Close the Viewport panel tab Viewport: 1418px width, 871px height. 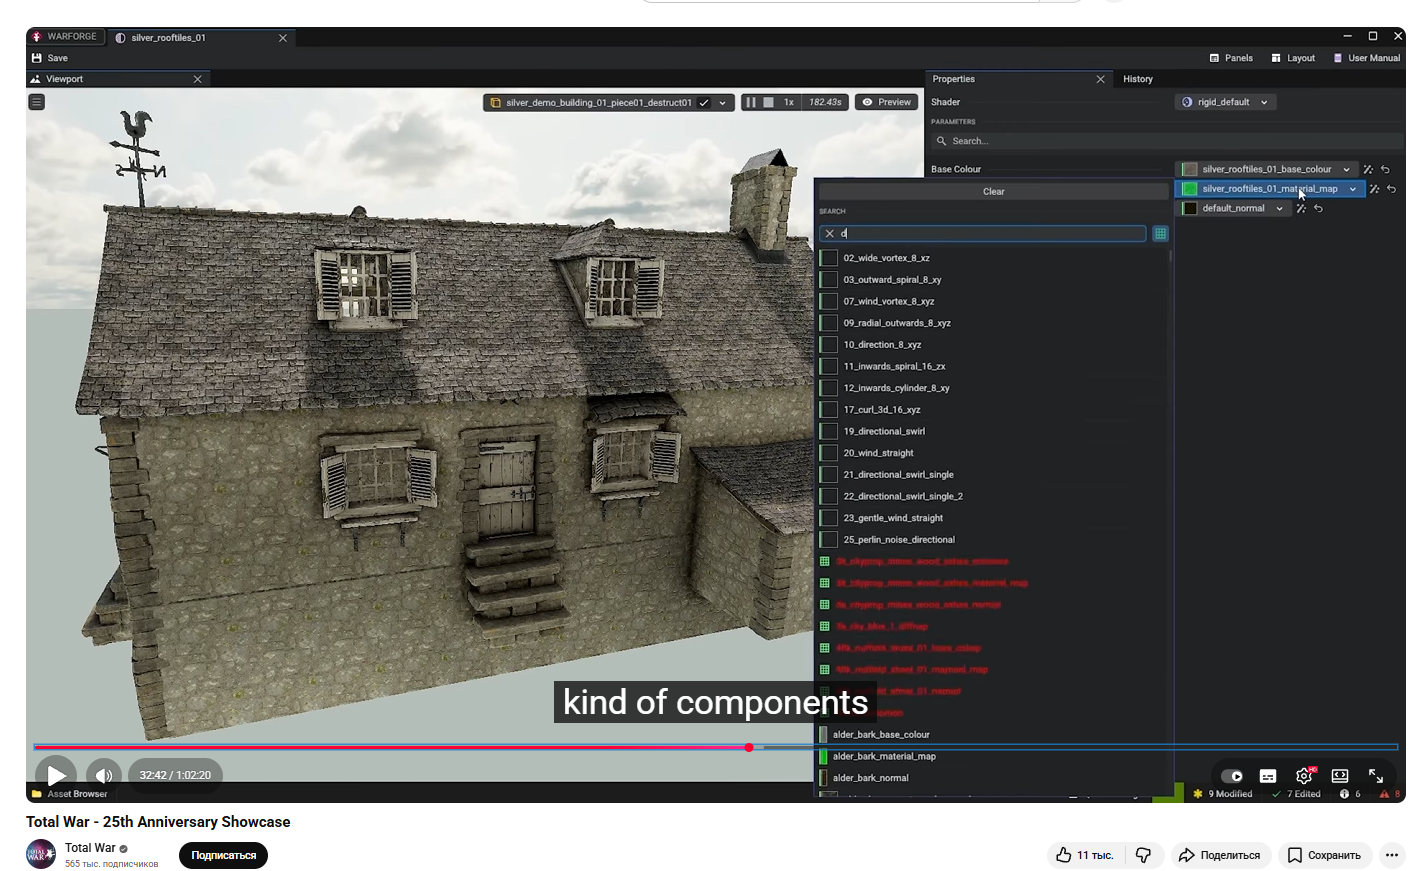coord(198,79)
